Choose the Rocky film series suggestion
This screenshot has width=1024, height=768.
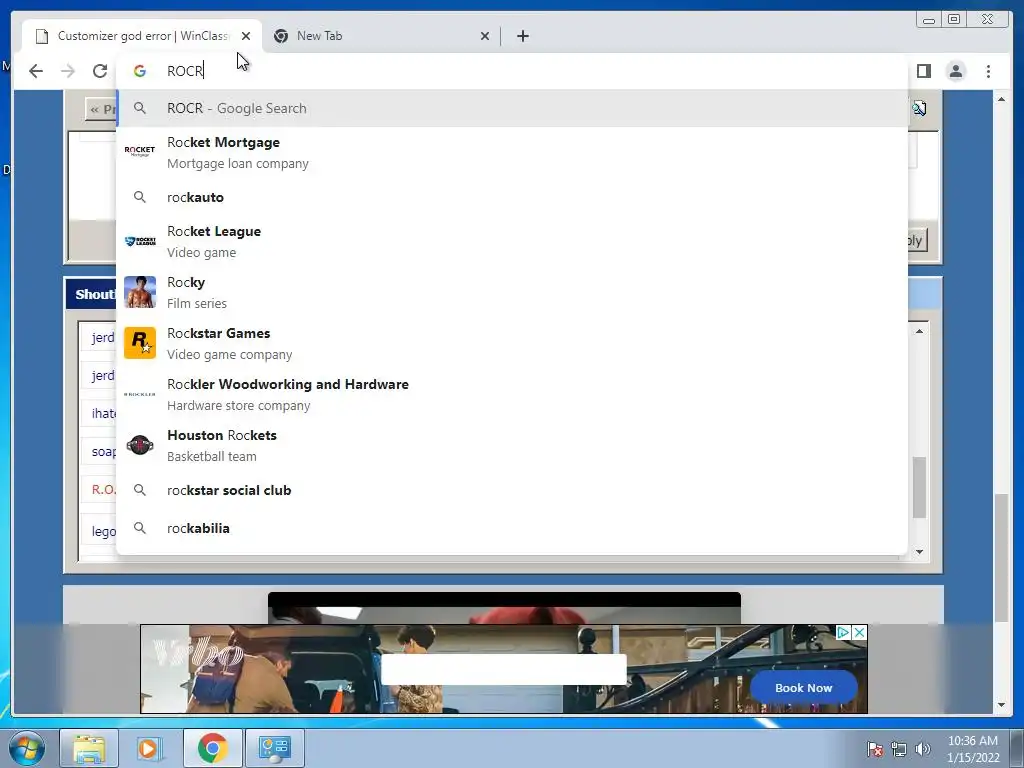click(512, 293)
